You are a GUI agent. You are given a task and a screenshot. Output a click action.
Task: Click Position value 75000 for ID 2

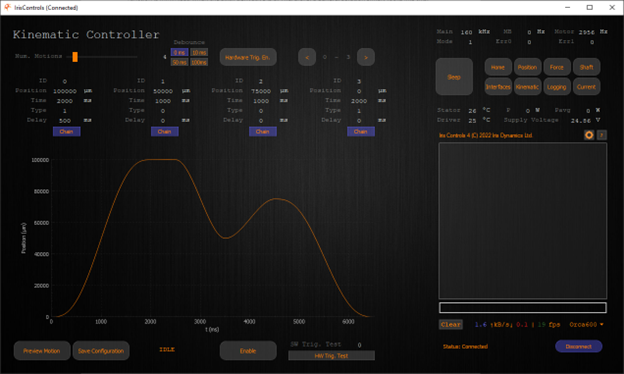(x=261, y=91)
